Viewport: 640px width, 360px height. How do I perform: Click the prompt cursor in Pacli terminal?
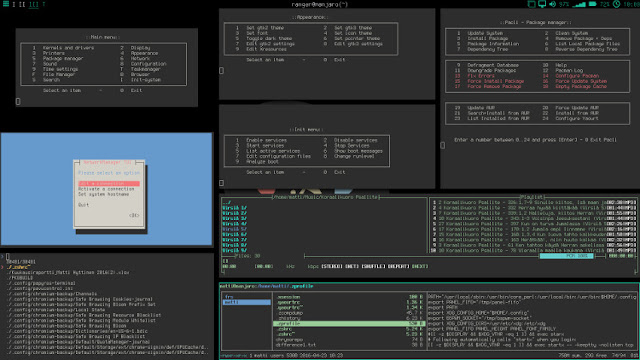coord(443,145)
